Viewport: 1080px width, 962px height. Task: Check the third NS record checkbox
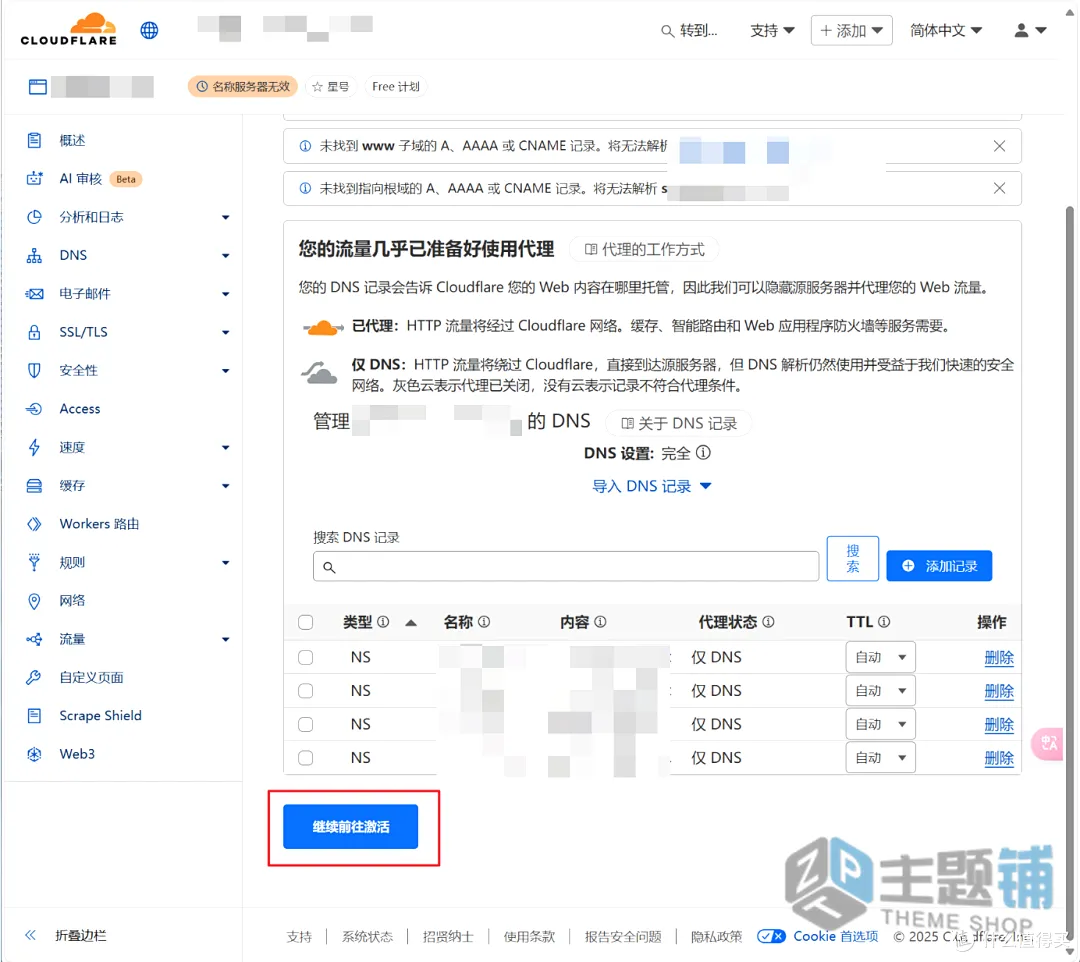306,724
